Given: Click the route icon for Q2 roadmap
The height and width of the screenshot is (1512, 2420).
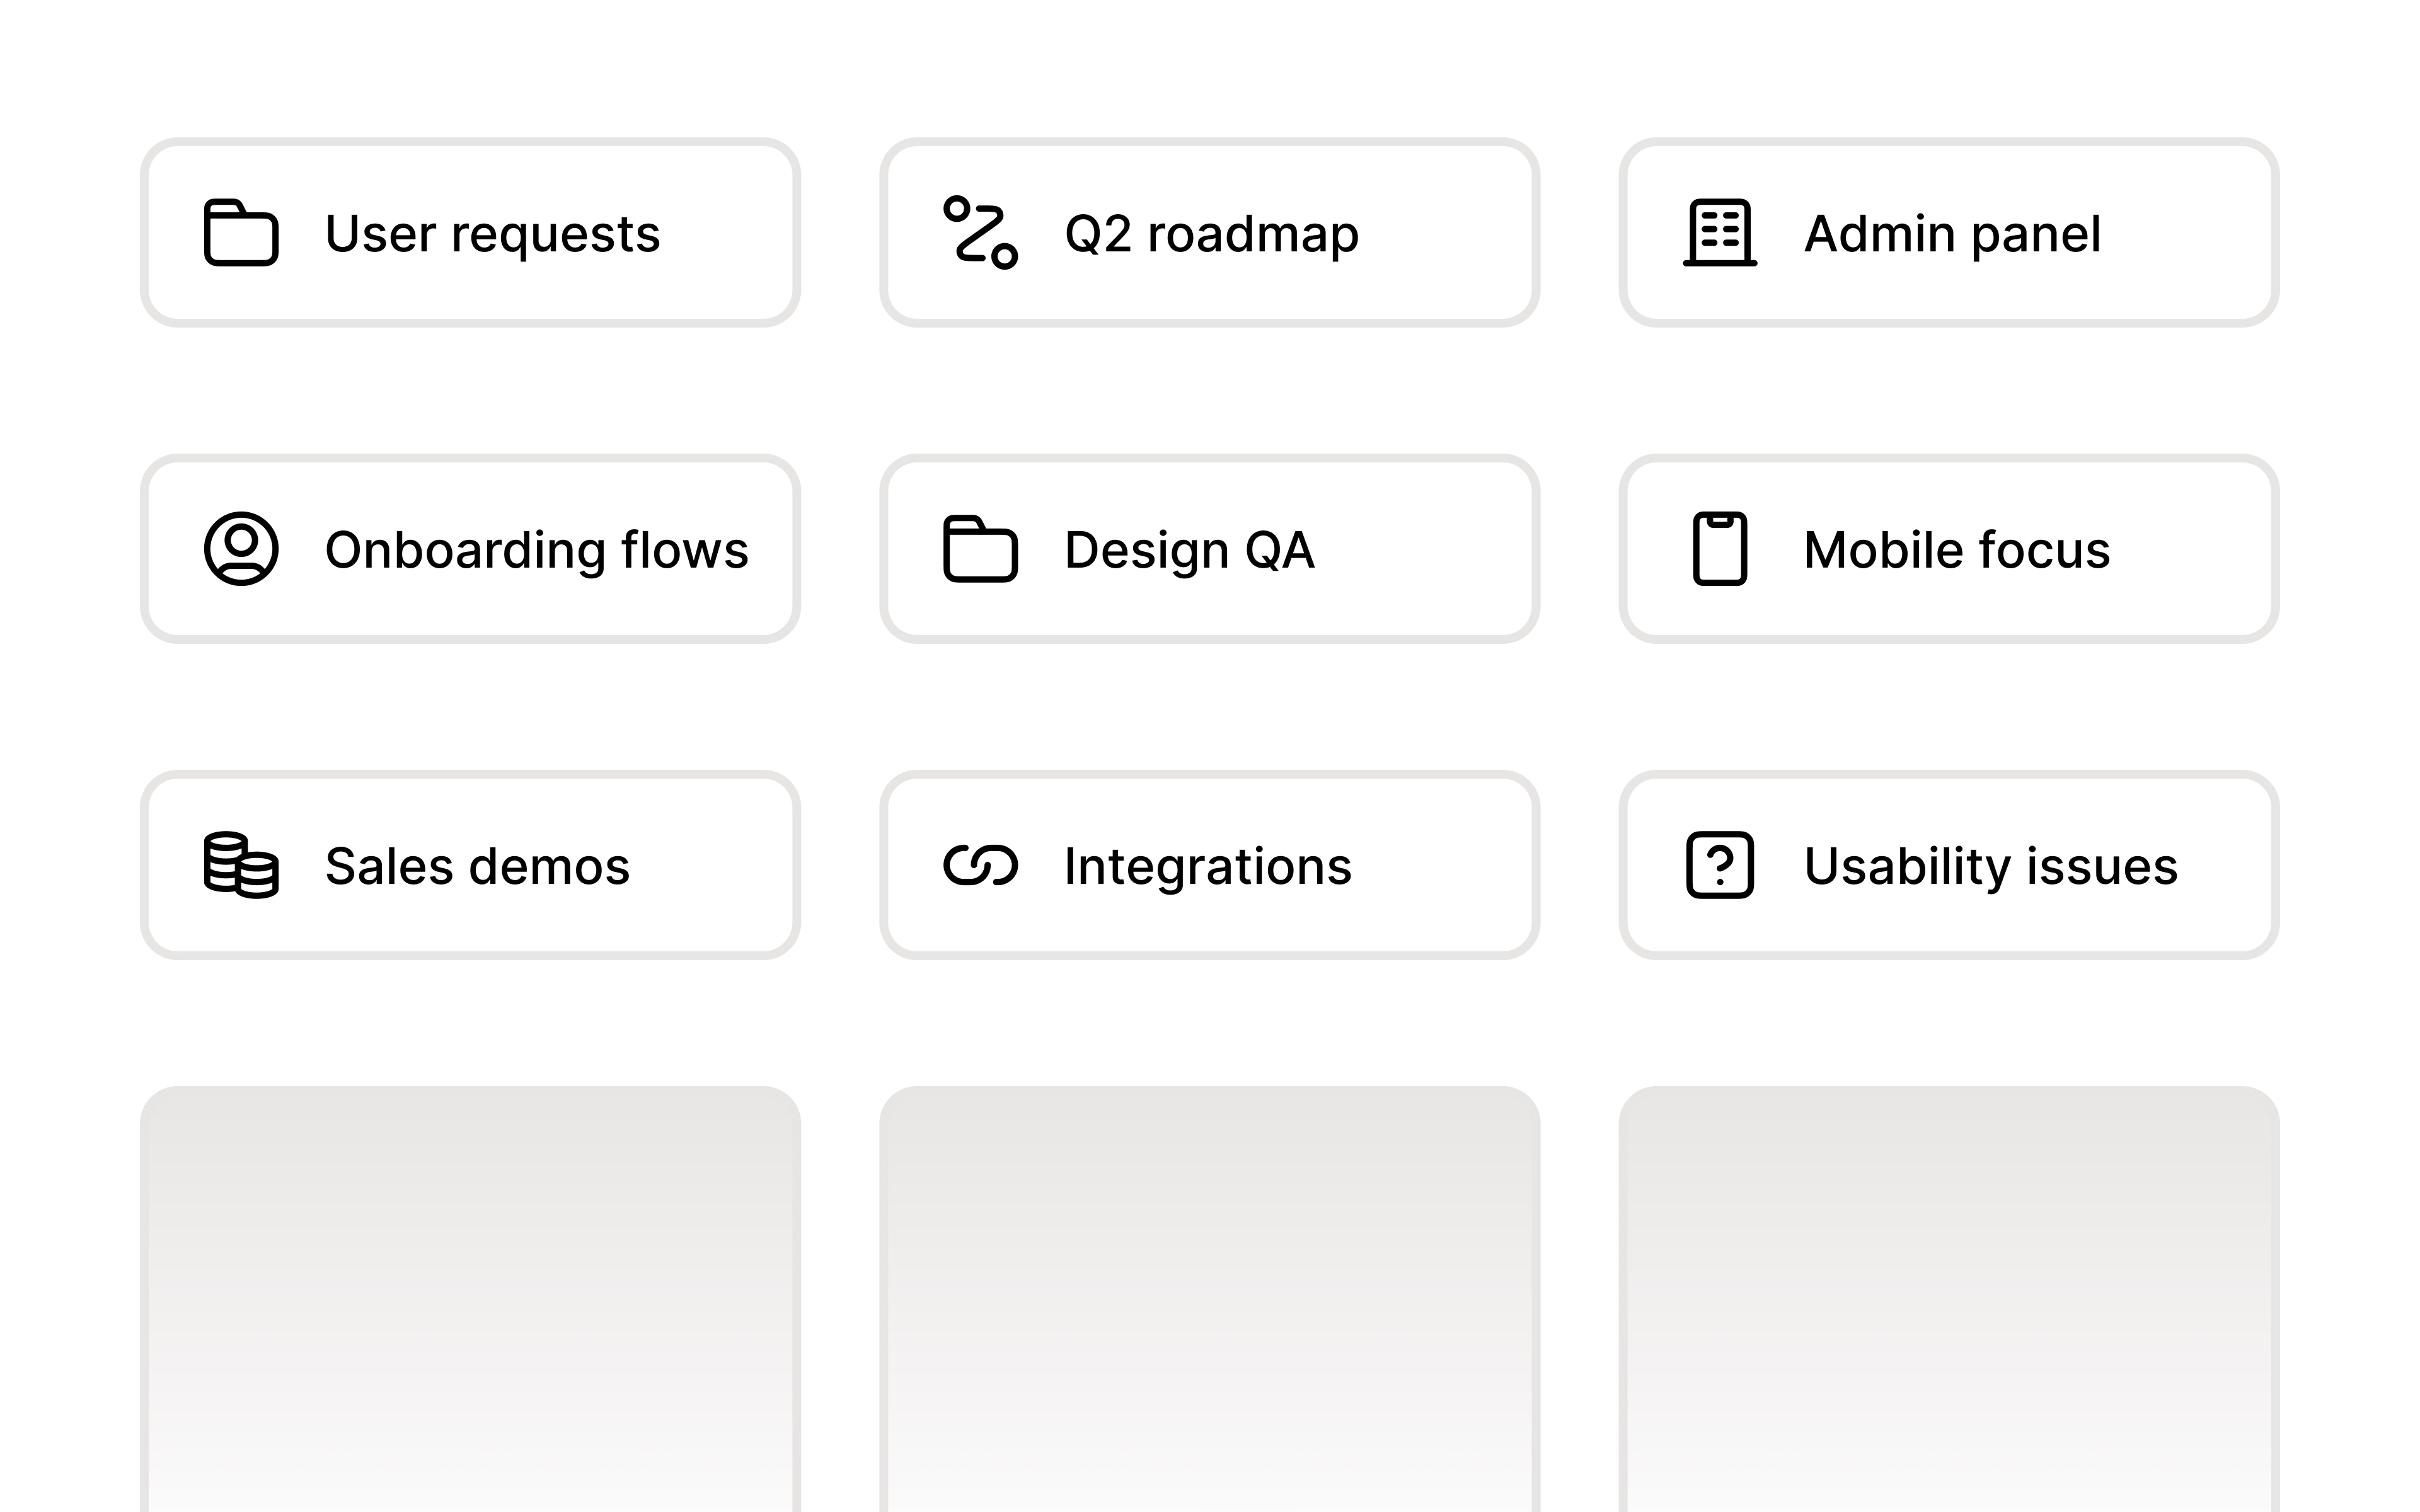Looking at the screenshot, I should [x=980, y=233].
